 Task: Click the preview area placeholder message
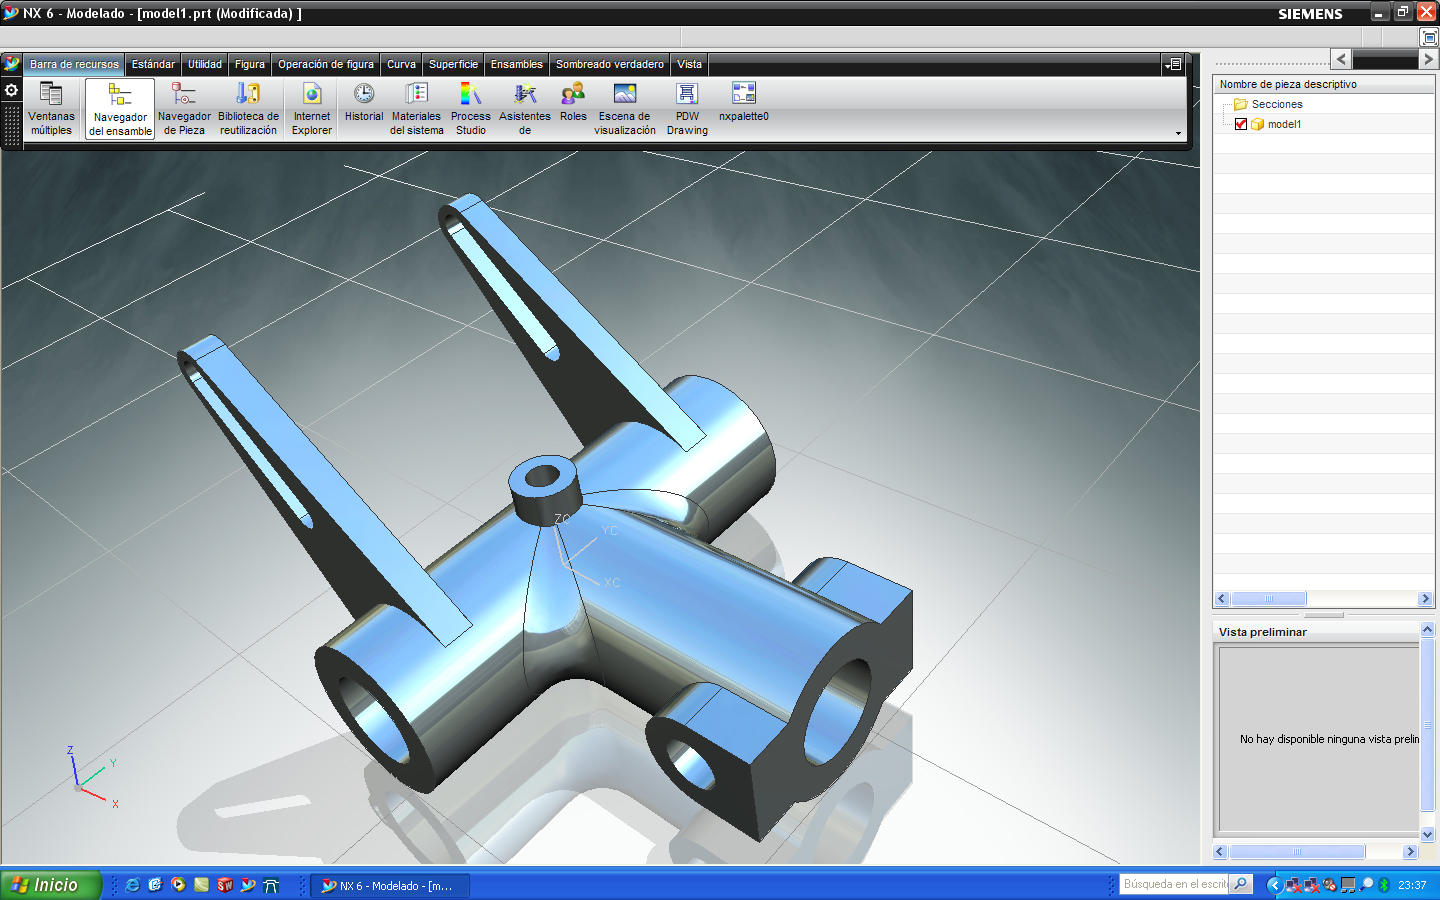[x=1329, y=739]
